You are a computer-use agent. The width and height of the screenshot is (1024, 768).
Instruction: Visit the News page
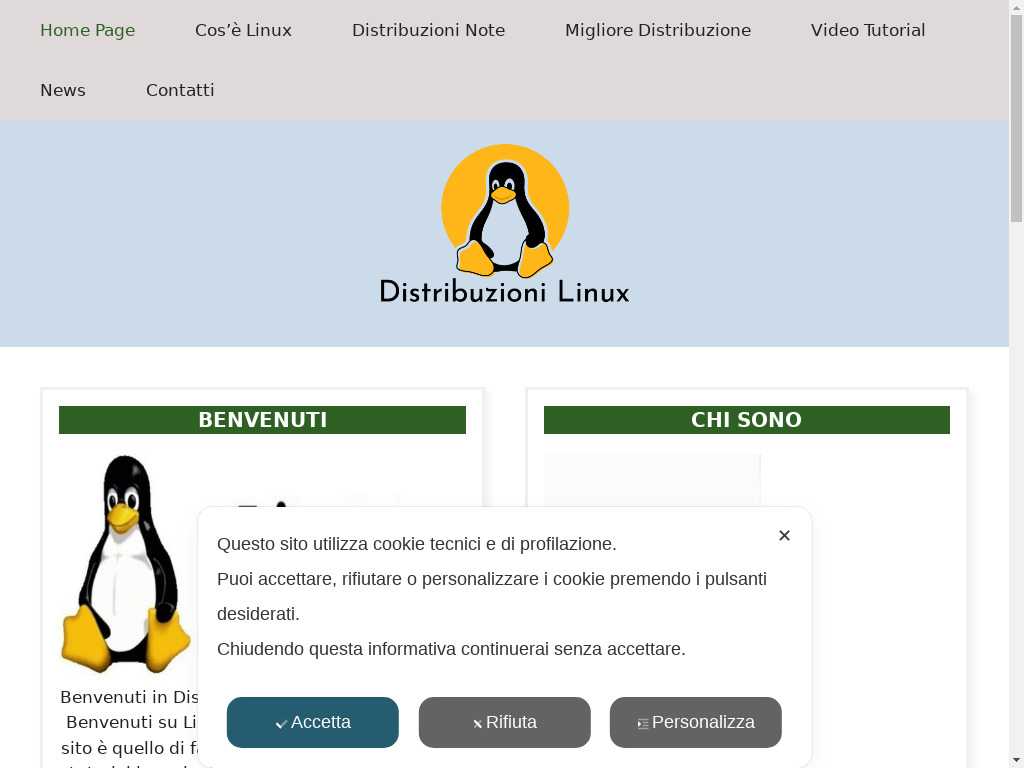pos(63,90)
